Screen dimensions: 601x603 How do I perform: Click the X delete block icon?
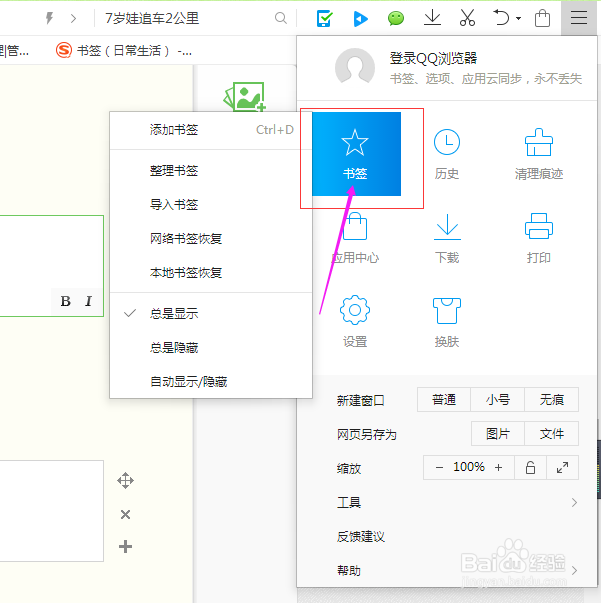[125, 514]
